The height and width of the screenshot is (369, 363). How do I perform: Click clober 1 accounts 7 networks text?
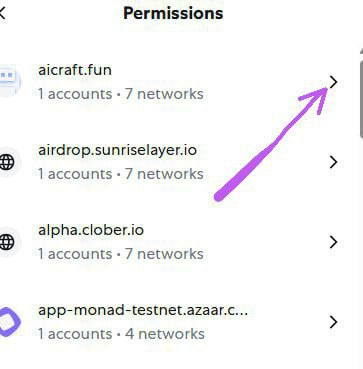121,254
